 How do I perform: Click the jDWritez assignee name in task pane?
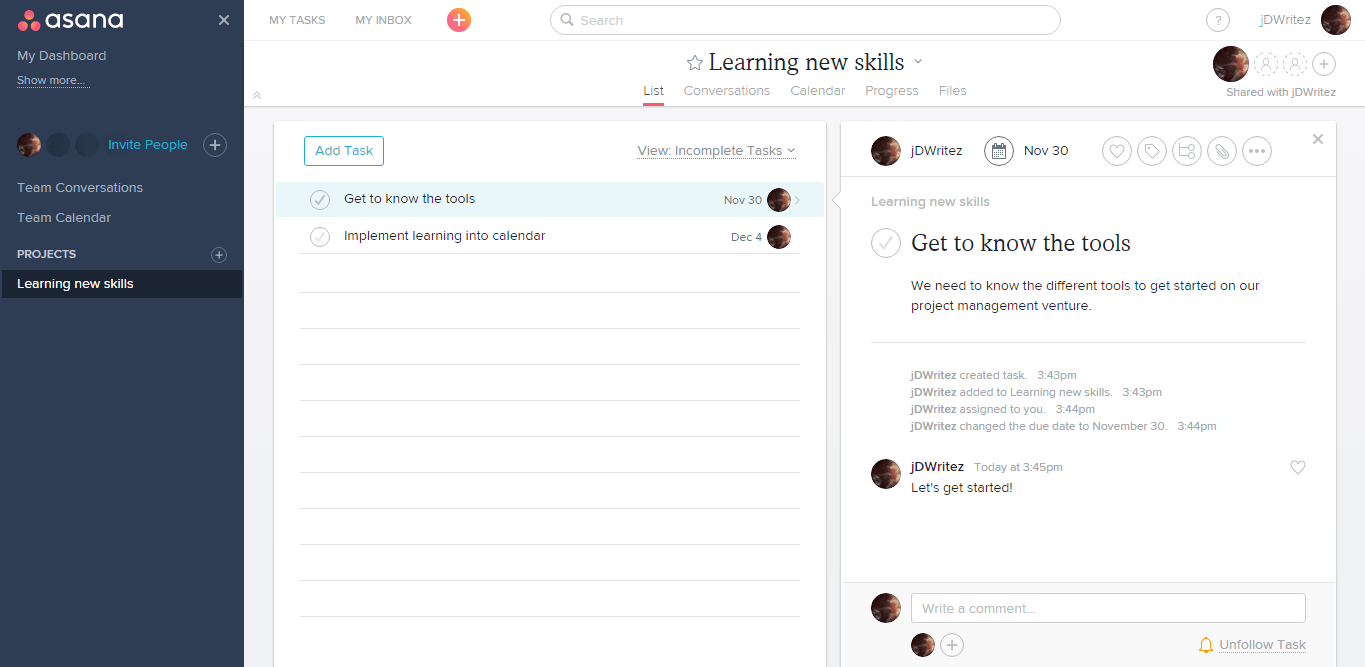[937, 151]
